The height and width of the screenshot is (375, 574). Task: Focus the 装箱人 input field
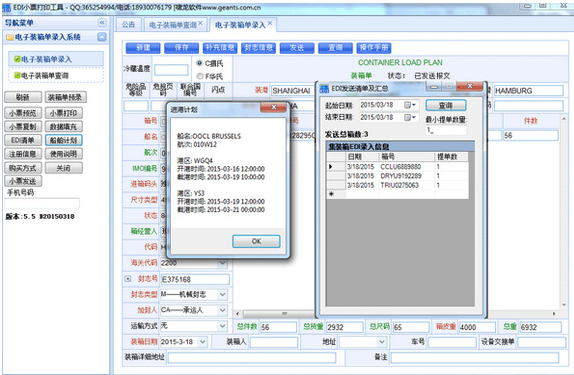274,342
